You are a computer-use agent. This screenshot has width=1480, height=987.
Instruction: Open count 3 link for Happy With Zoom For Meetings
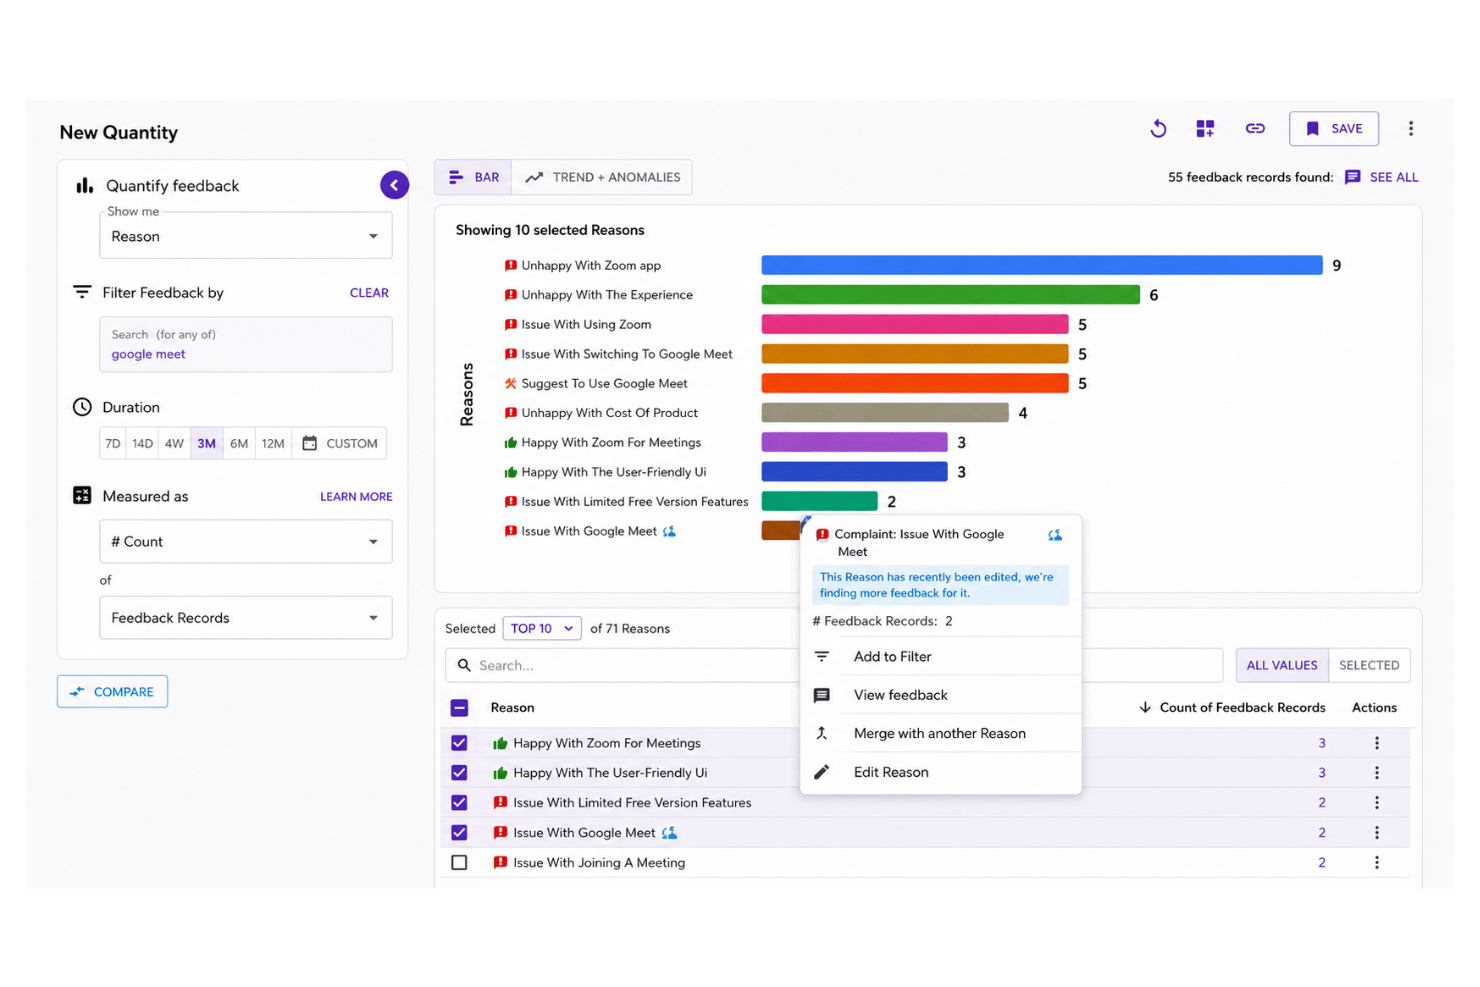pos(1322,743)
